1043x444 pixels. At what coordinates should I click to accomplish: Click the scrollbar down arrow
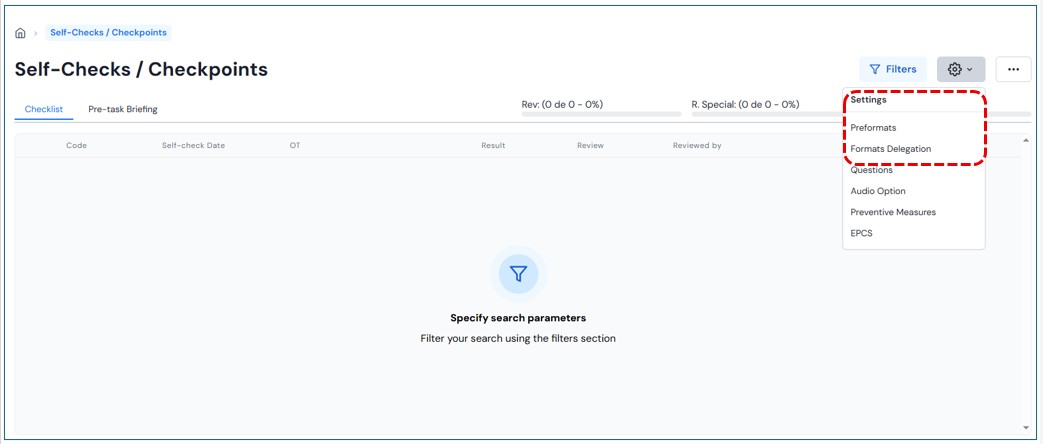point(1025,427)
